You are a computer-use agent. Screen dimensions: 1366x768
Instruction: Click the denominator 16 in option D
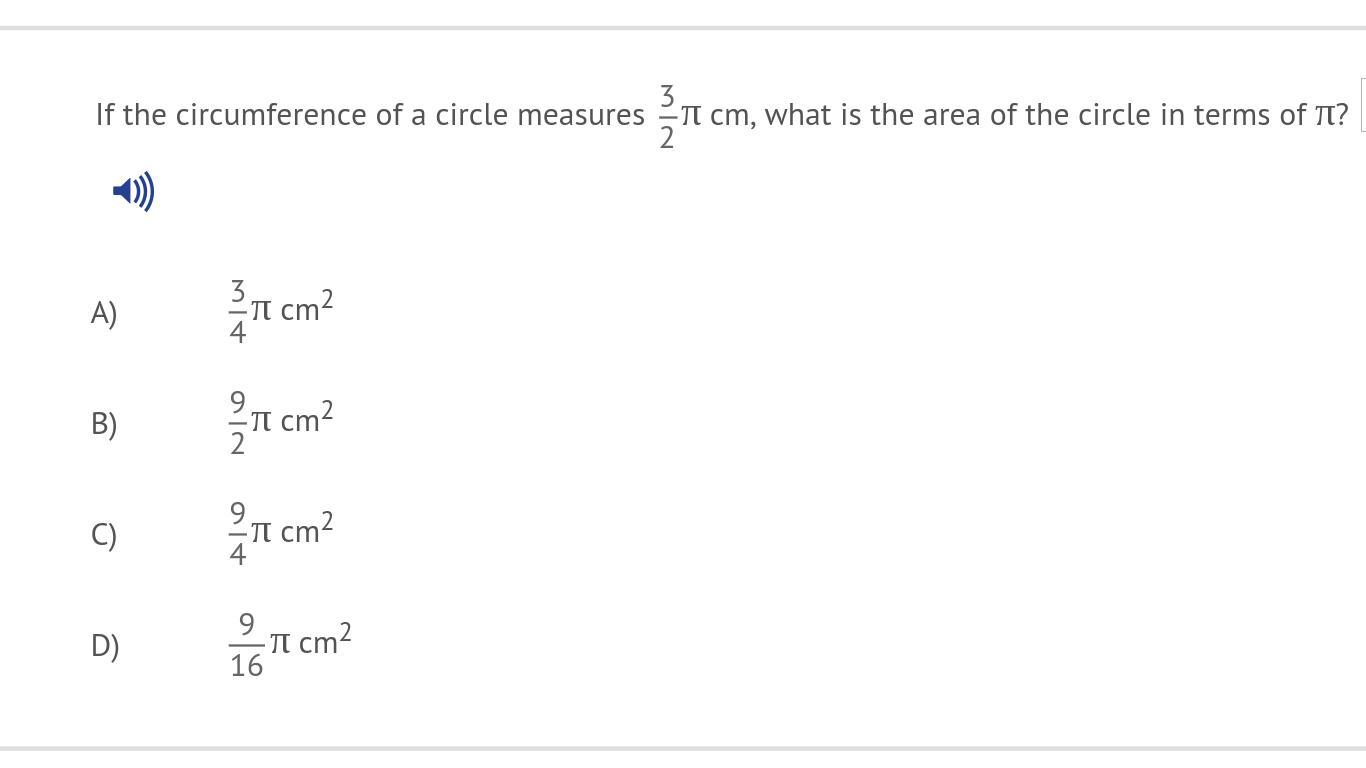coord(247,665)
